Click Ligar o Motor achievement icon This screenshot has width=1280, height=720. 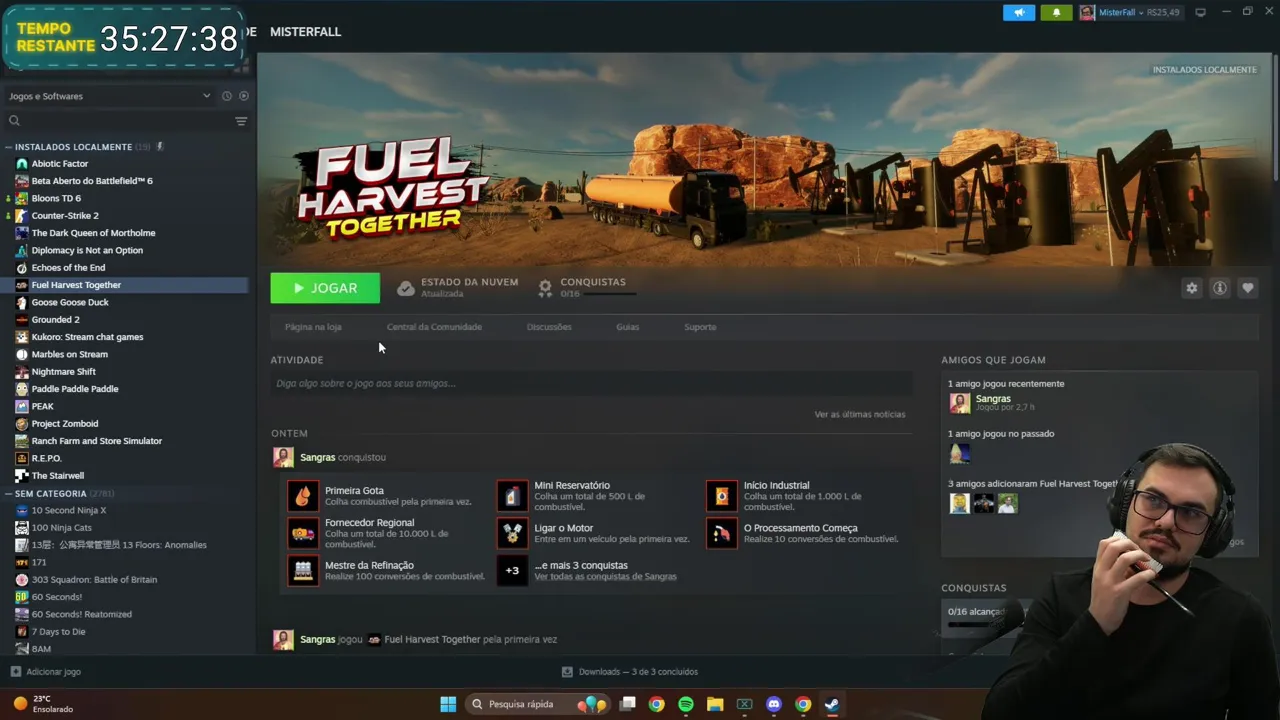[x=512, y=533]
